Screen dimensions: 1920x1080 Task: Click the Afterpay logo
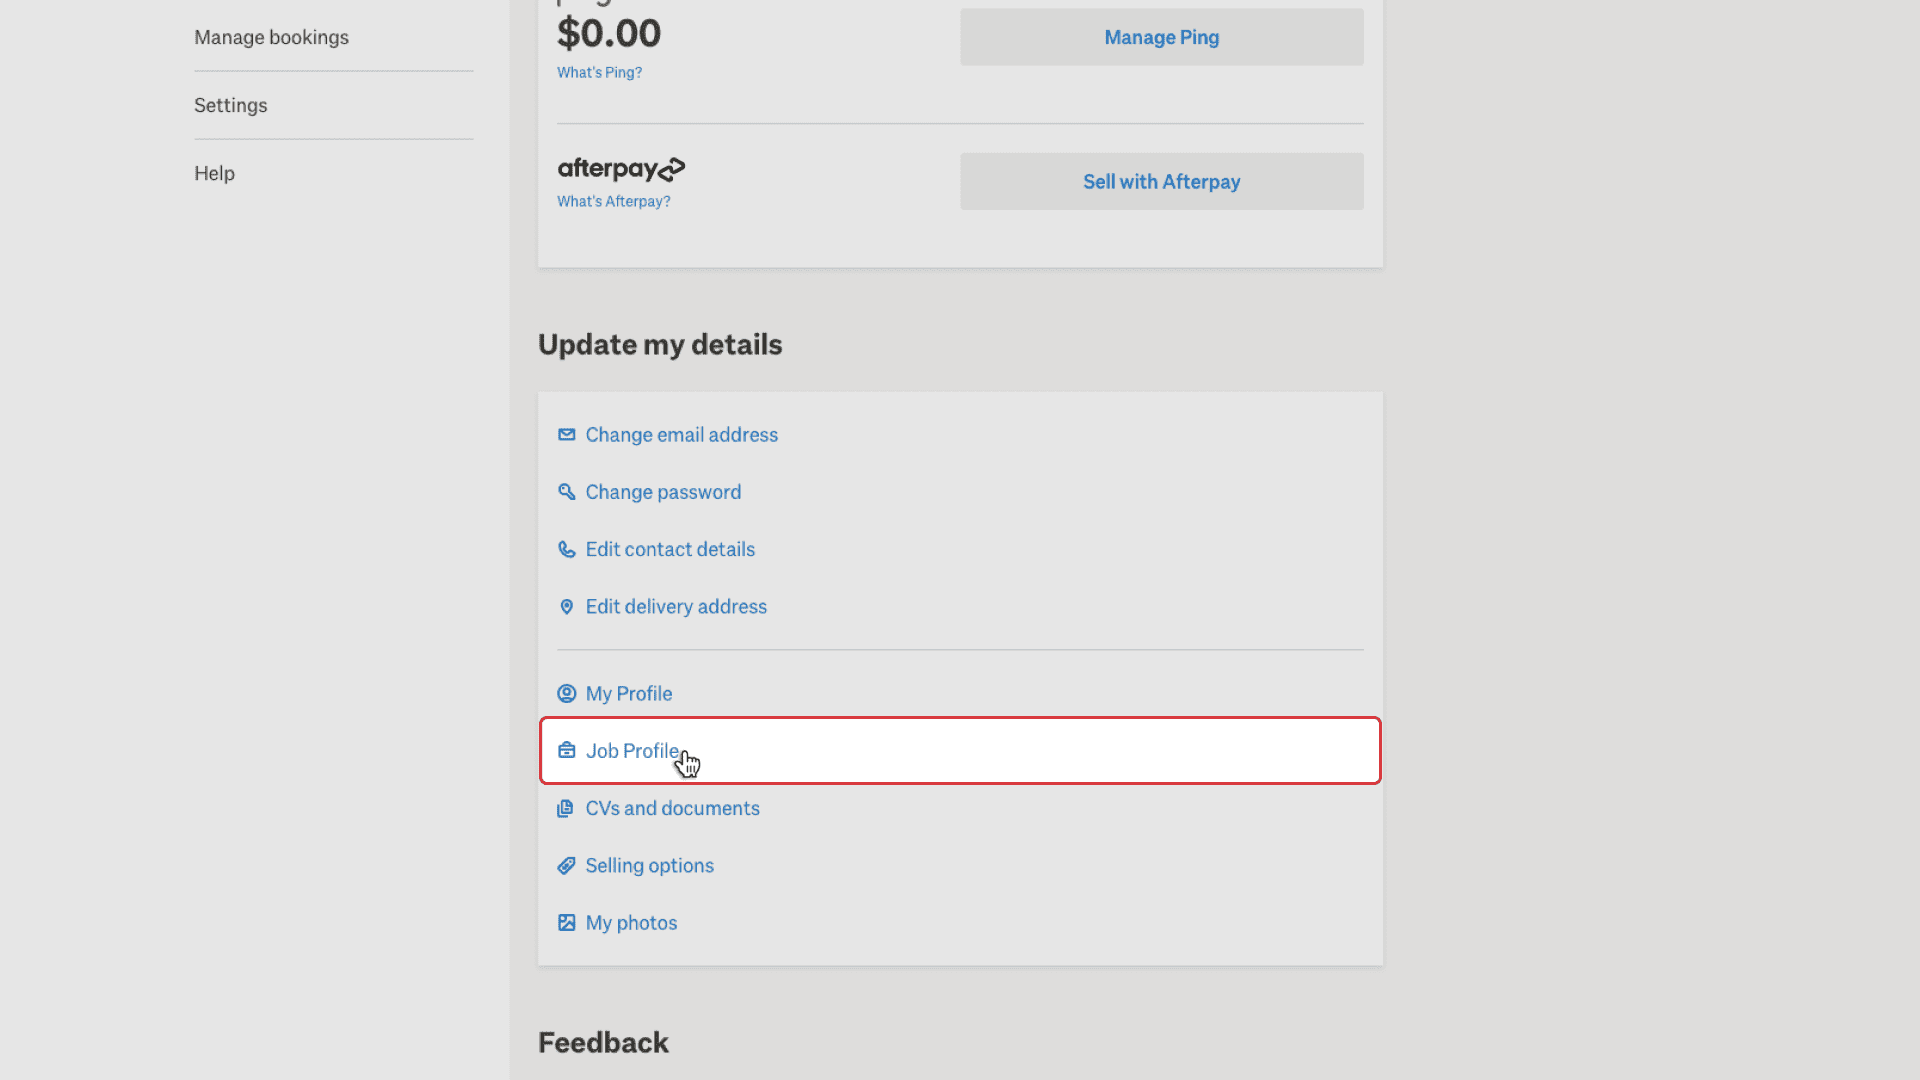point(621,168)
